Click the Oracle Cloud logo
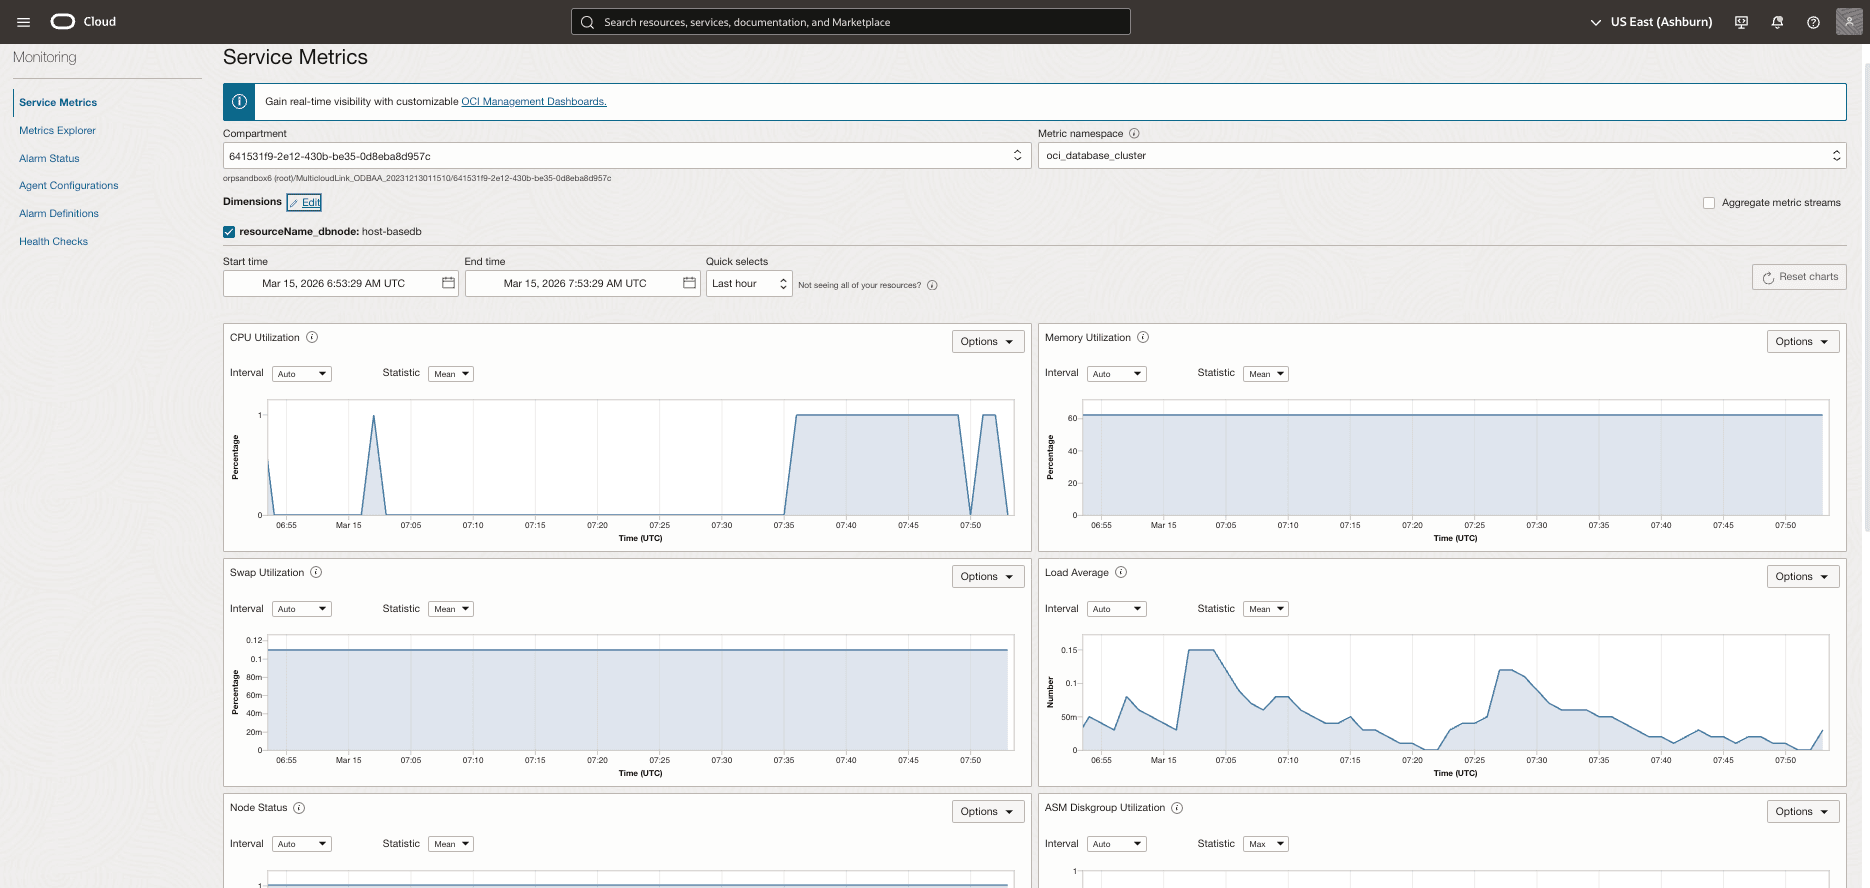The width and height of the screenshot is (1870, 888). click(x=84, y=22)
